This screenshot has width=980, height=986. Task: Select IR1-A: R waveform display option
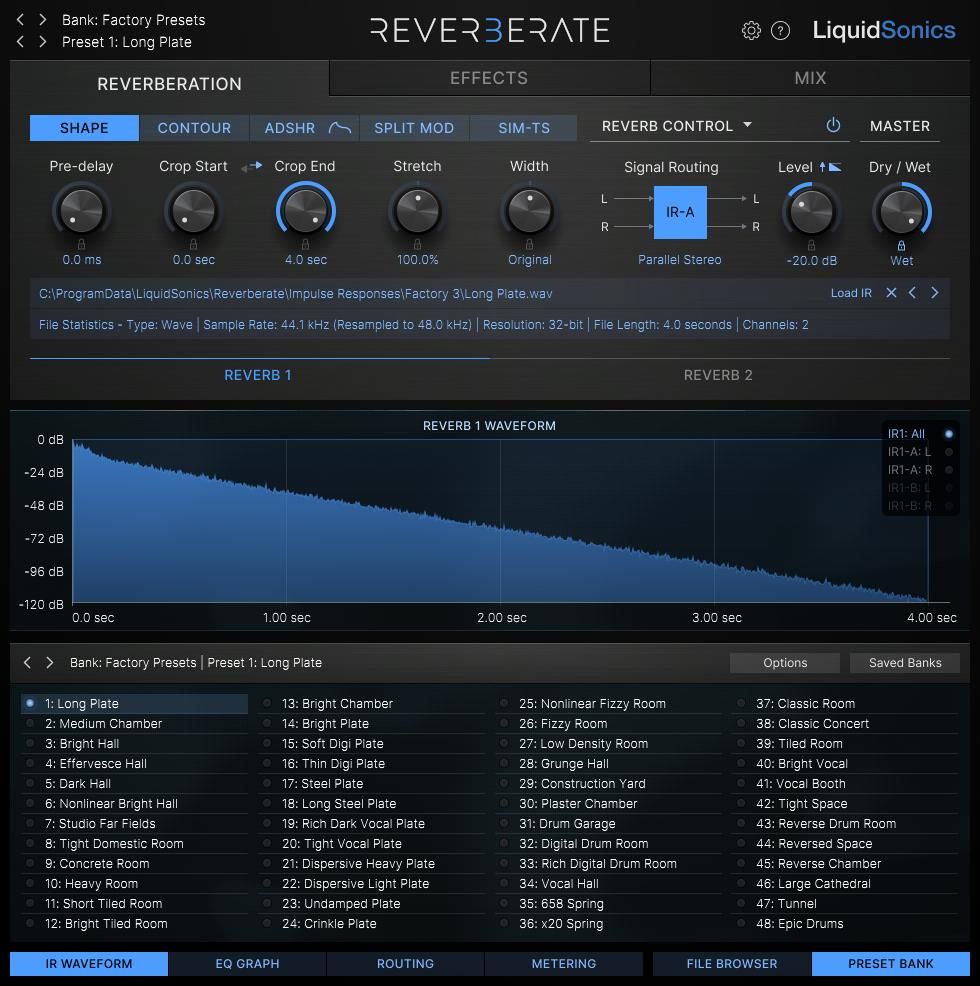[920, 470]
